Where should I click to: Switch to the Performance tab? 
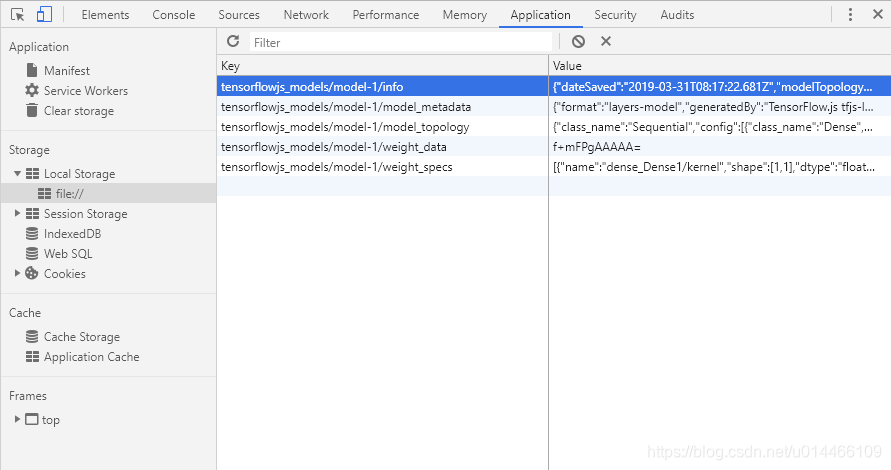[x=385, y=15]
